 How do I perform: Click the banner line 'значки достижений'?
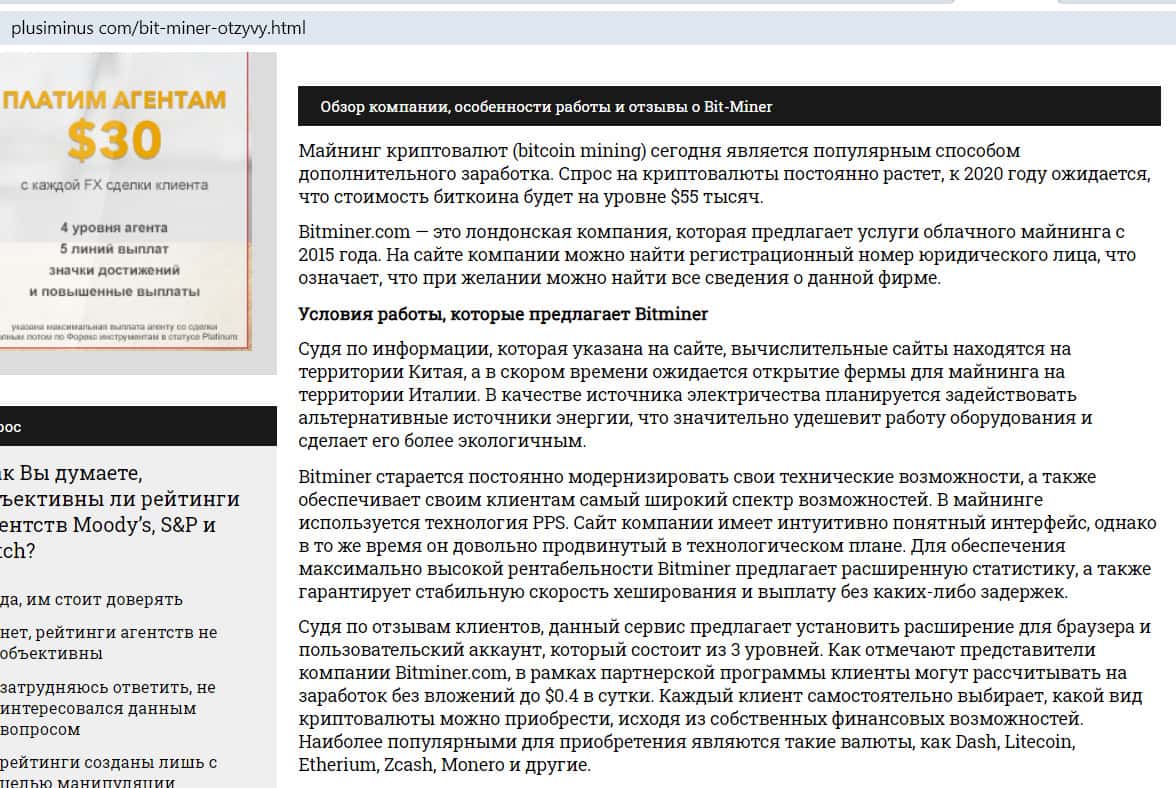[114, 270]
